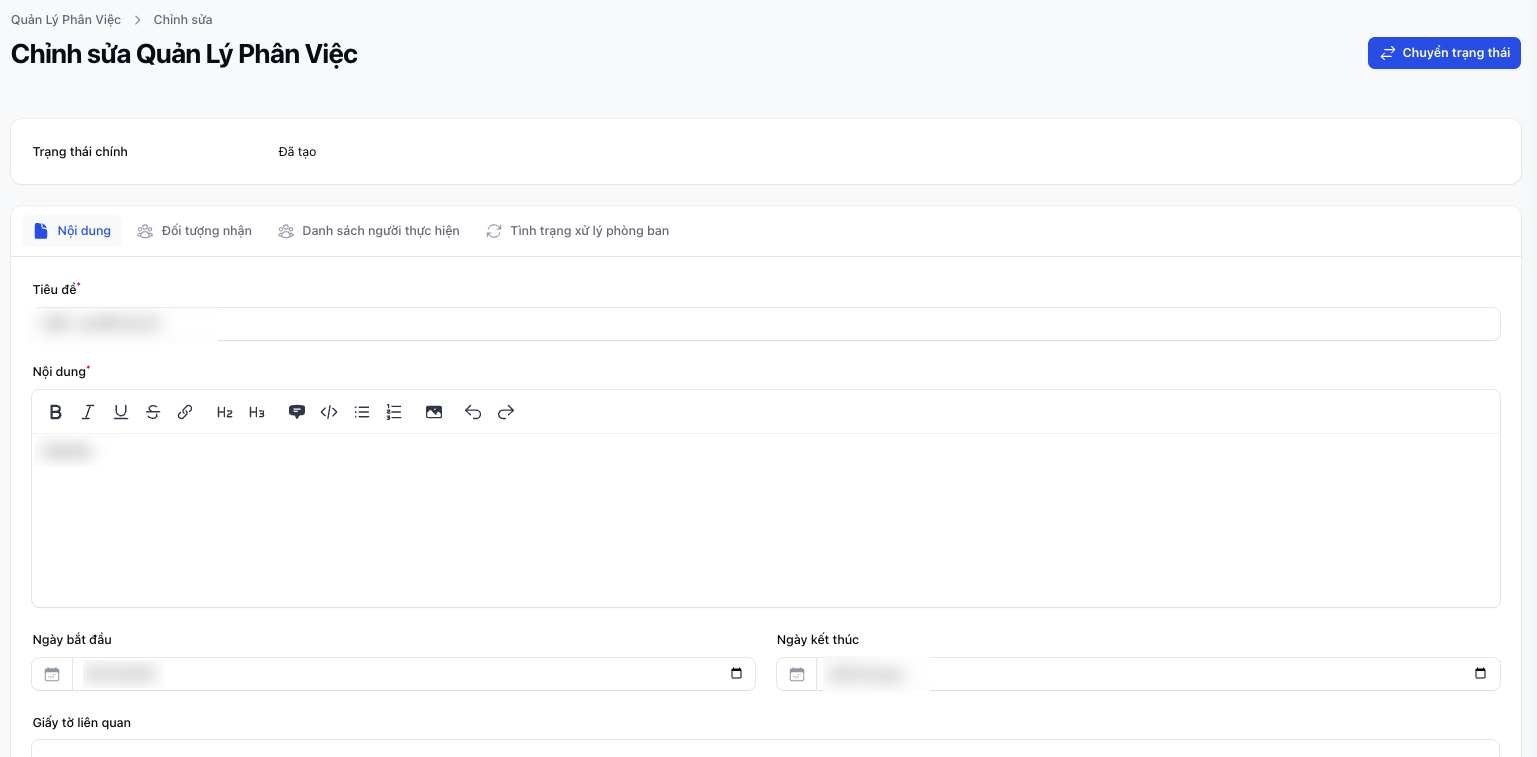Set heading level H2
The image size is (1537, 757).
(225, 412)
